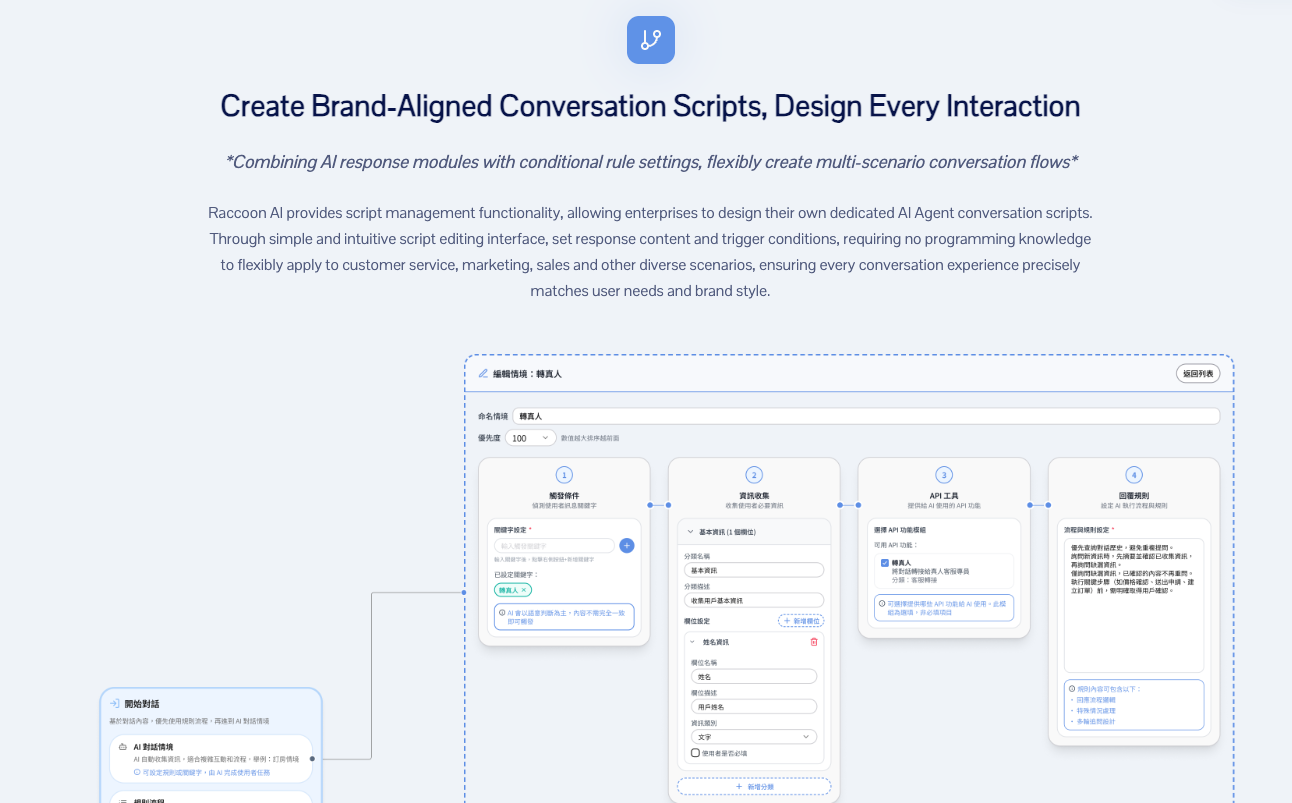Click the branch icon above the heading
Viewport: 1292px width, 803px height.
pos(650,40)
